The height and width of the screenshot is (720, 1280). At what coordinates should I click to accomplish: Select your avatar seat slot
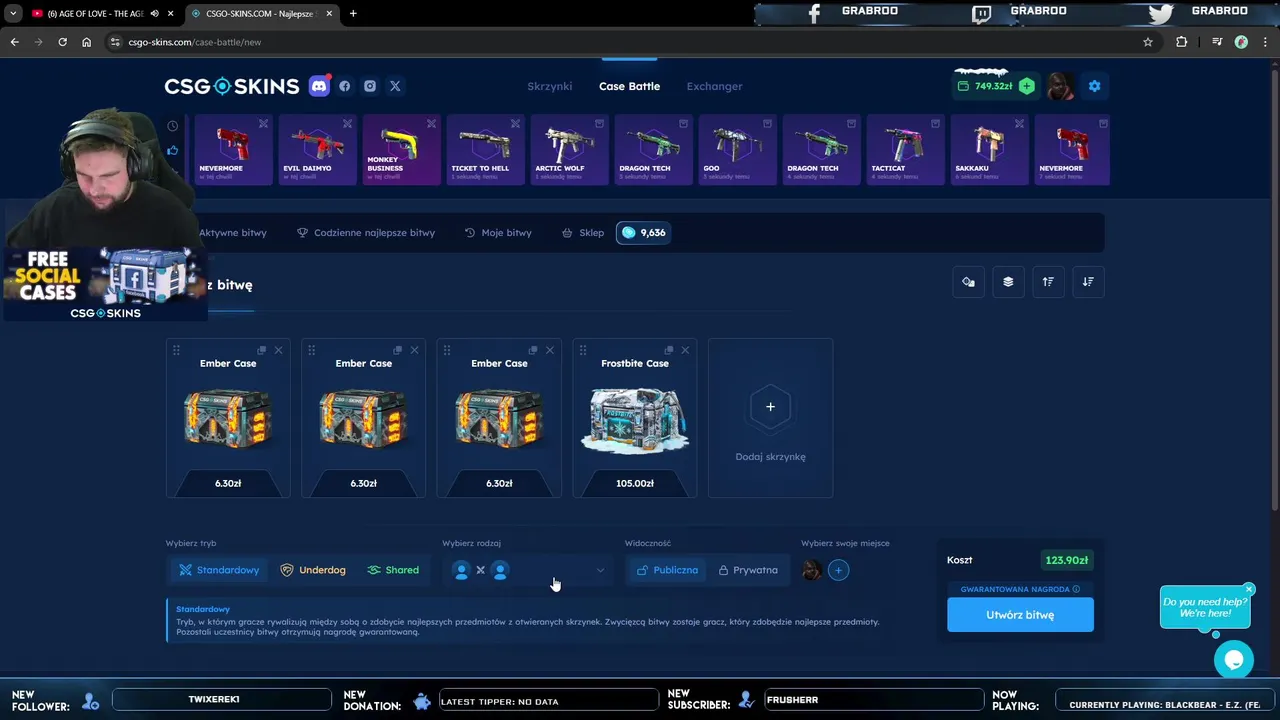pos(812,570)
